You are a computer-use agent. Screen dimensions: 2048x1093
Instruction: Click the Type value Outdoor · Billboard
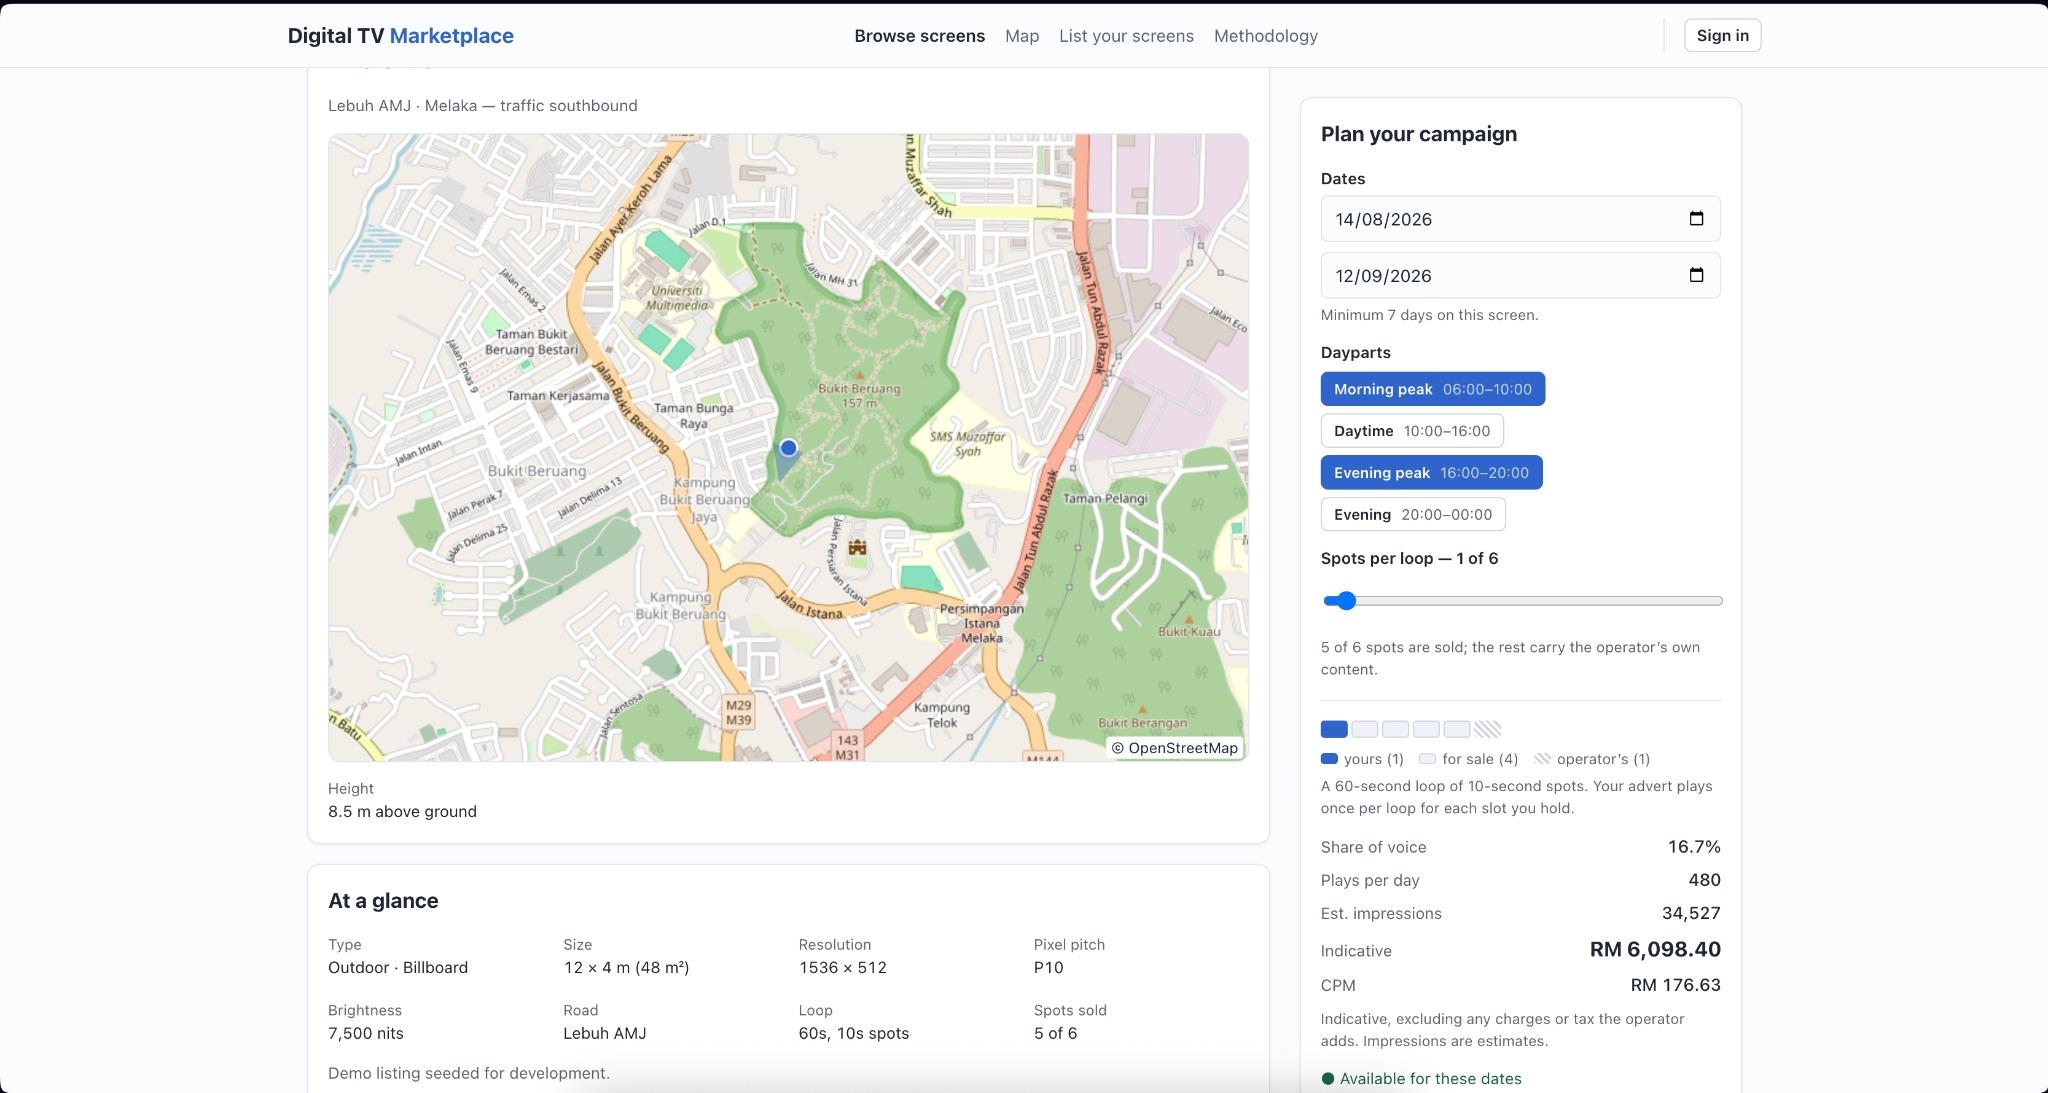point(398,967)
